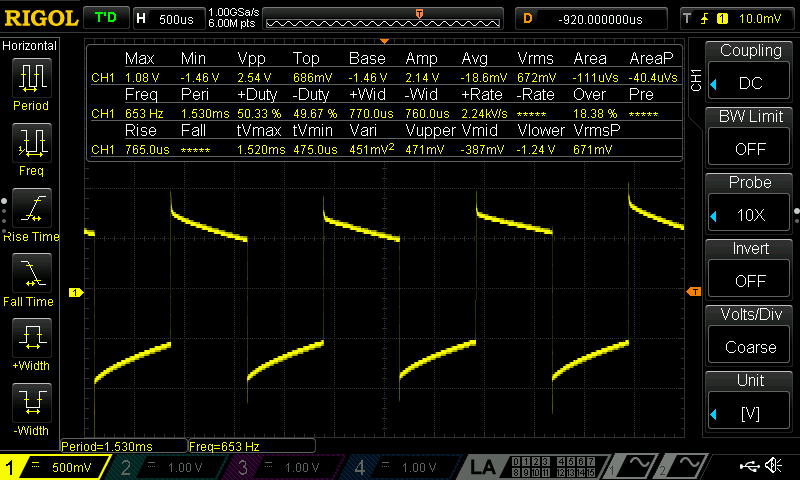
Task: Select the -Width measurement icon
Action: tap(31, 410)
